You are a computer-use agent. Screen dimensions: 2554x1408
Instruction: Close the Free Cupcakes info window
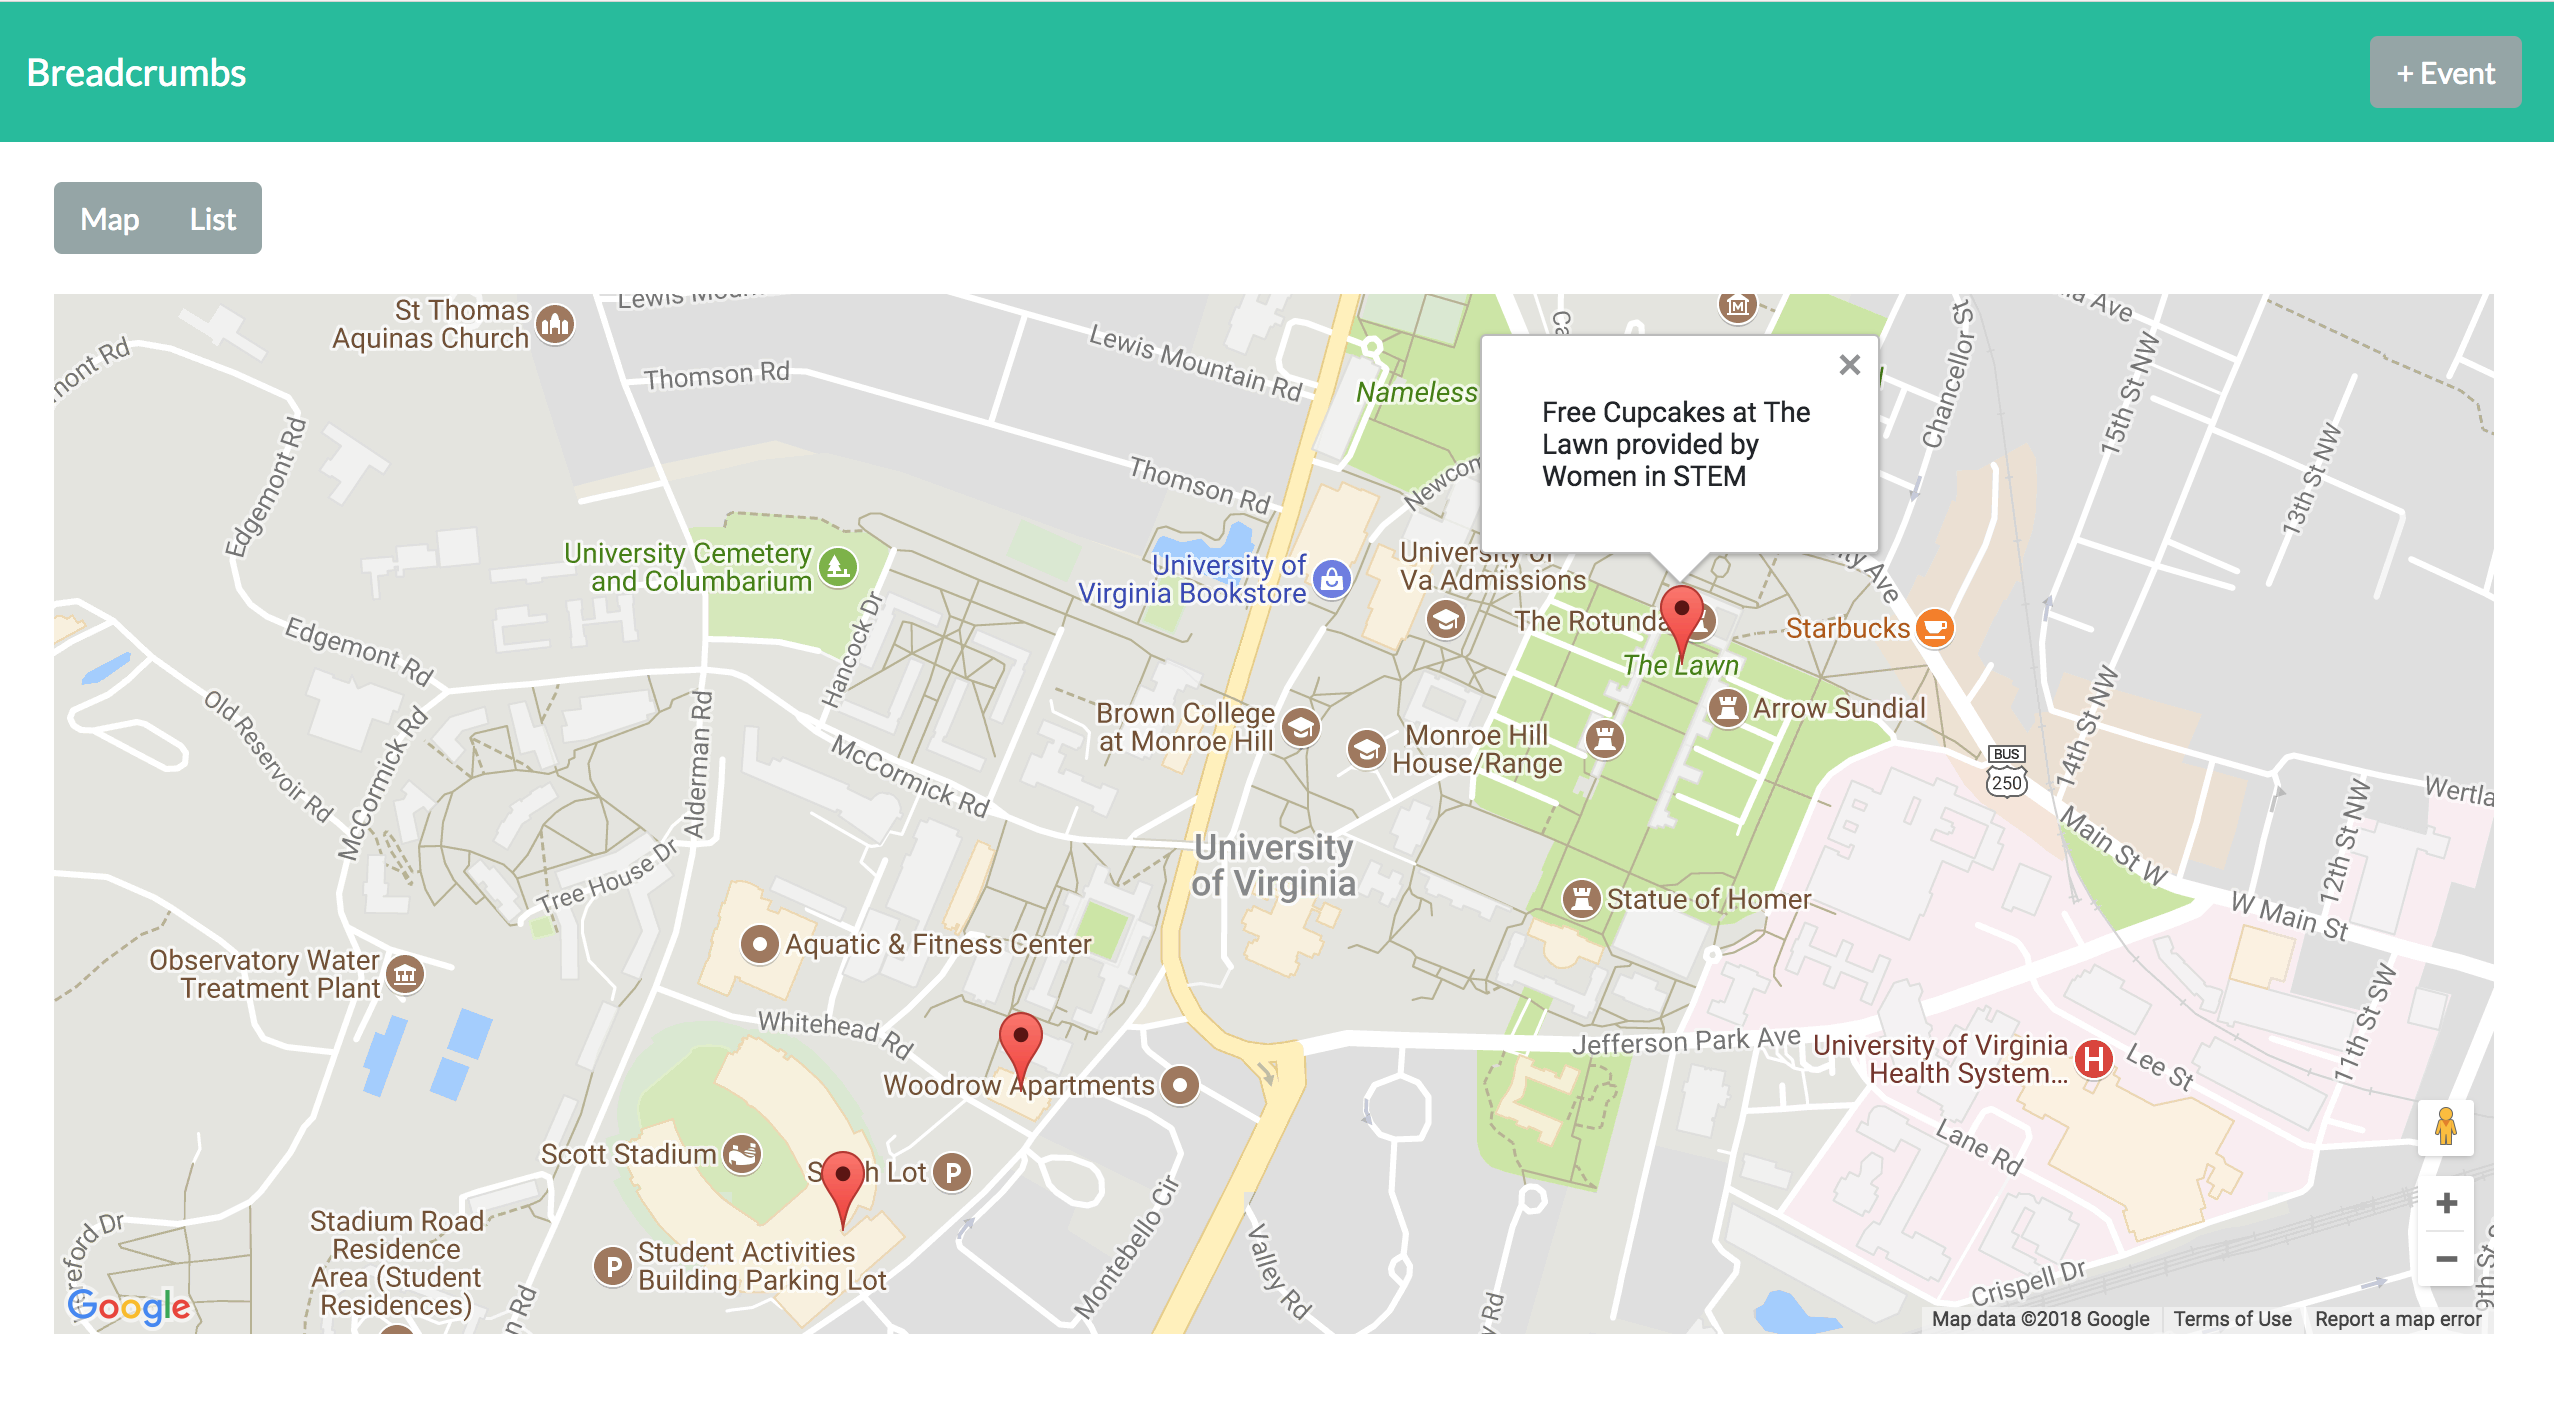(1849, 365)
